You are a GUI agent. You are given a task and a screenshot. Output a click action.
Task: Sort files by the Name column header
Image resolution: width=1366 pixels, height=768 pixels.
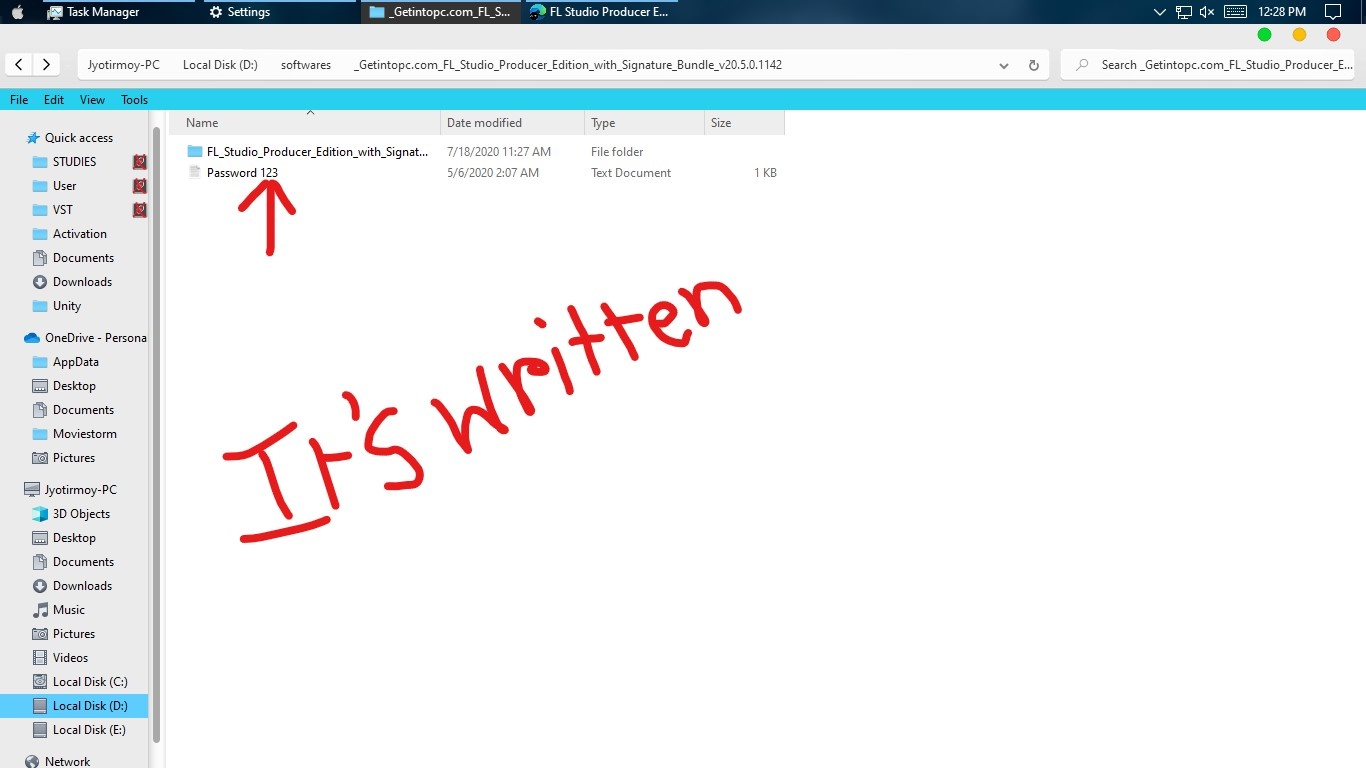tap(202, 123)
